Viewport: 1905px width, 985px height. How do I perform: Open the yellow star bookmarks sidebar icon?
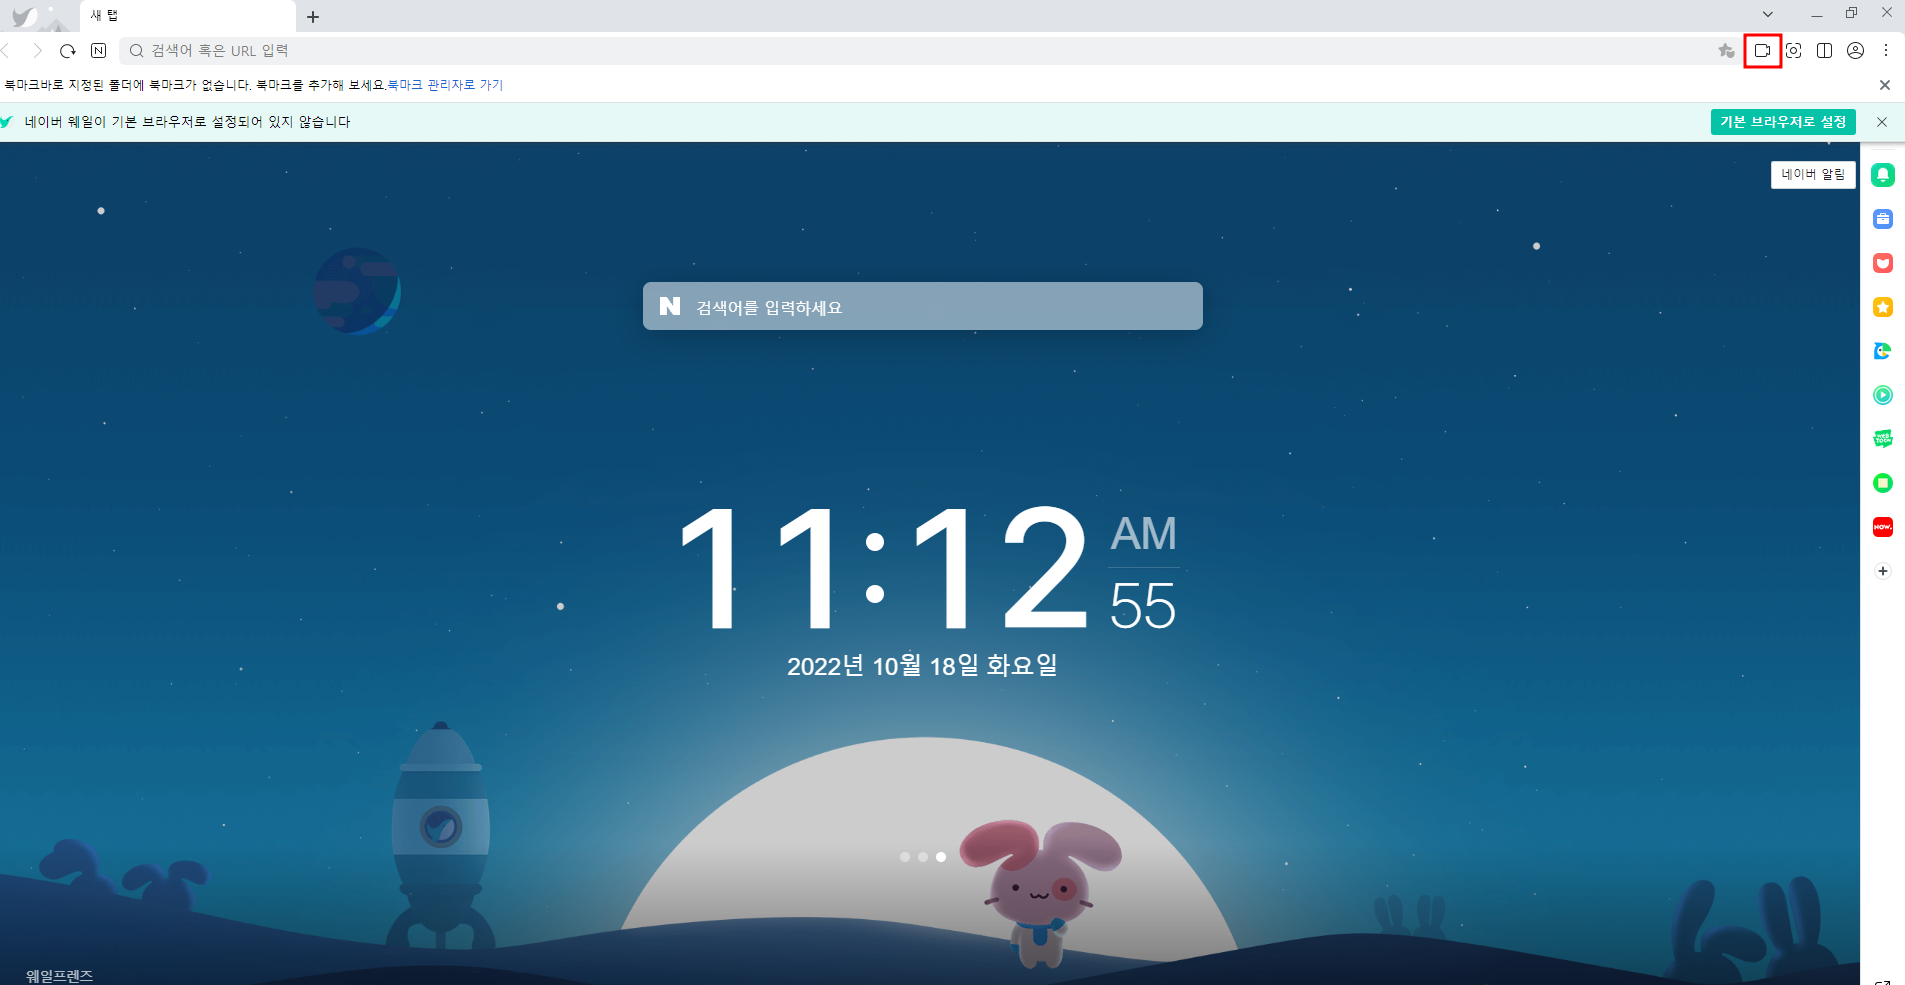pyautogui.click(x=1883, y=307)
